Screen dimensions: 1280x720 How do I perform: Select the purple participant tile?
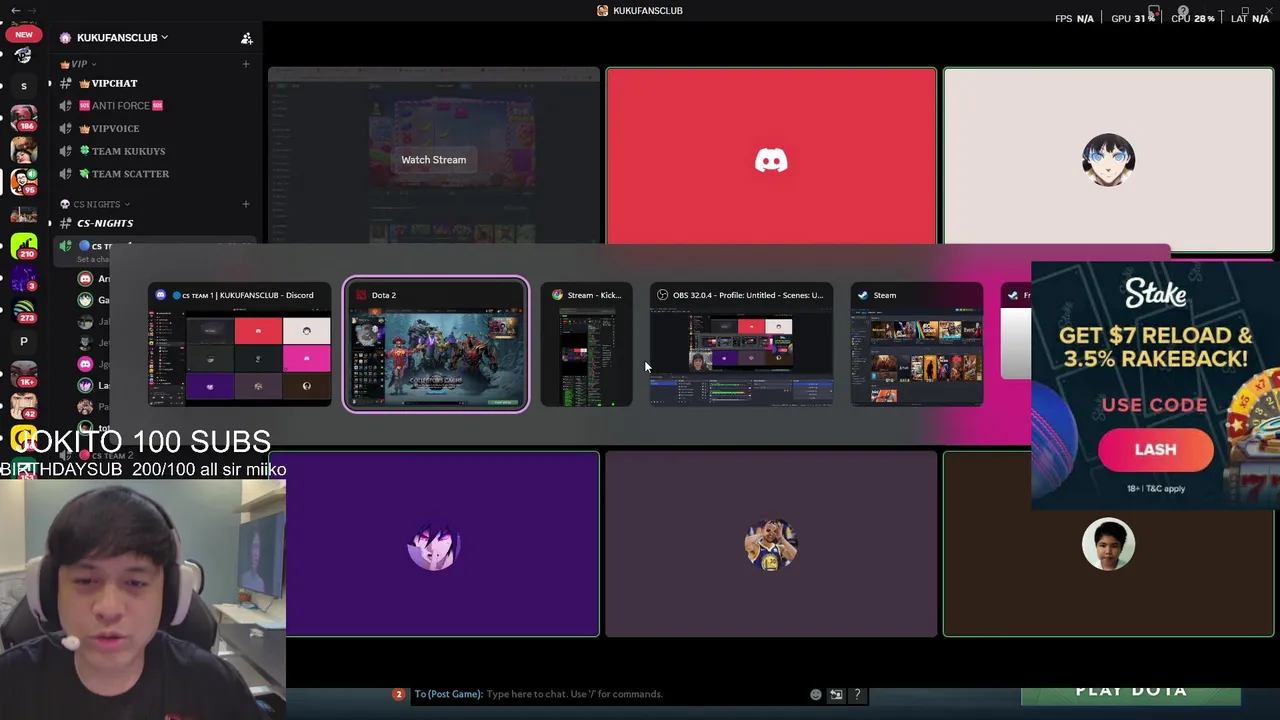pyautogui.click(x=434, y=544)
